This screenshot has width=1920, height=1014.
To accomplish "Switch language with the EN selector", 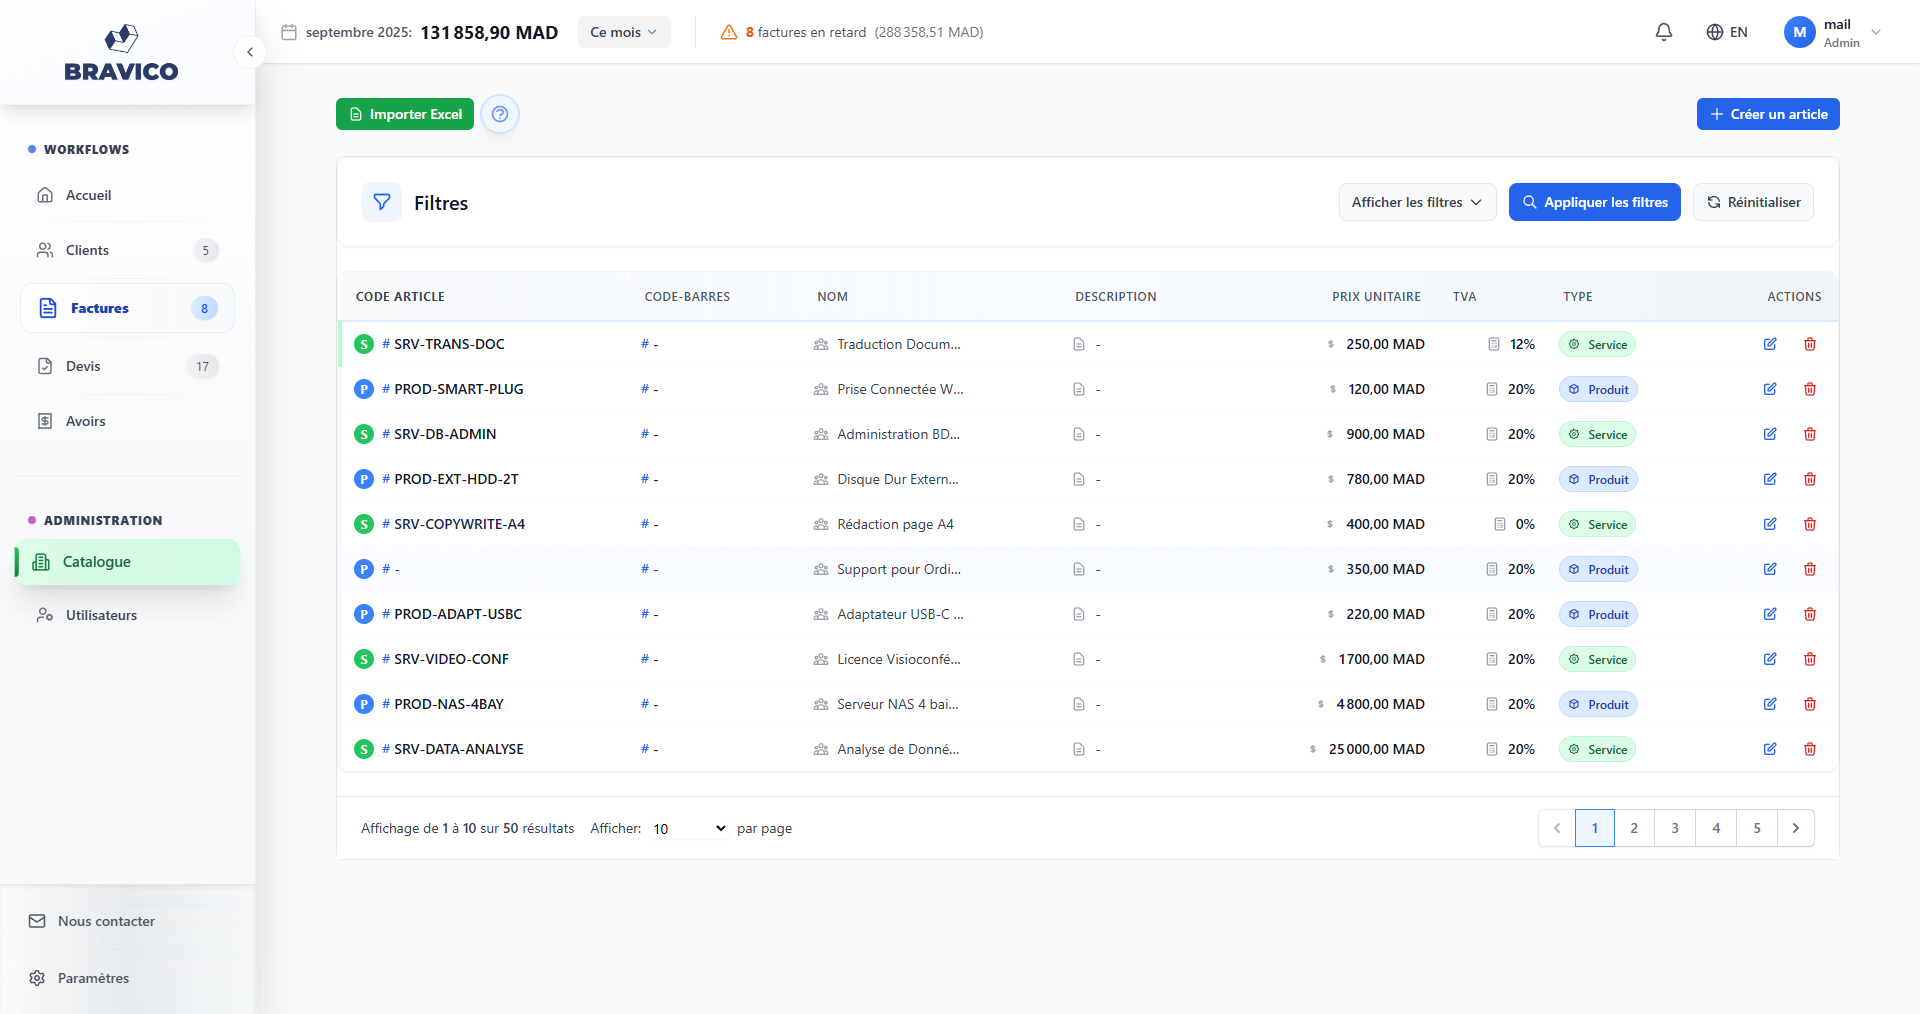I will point(1727,32).
